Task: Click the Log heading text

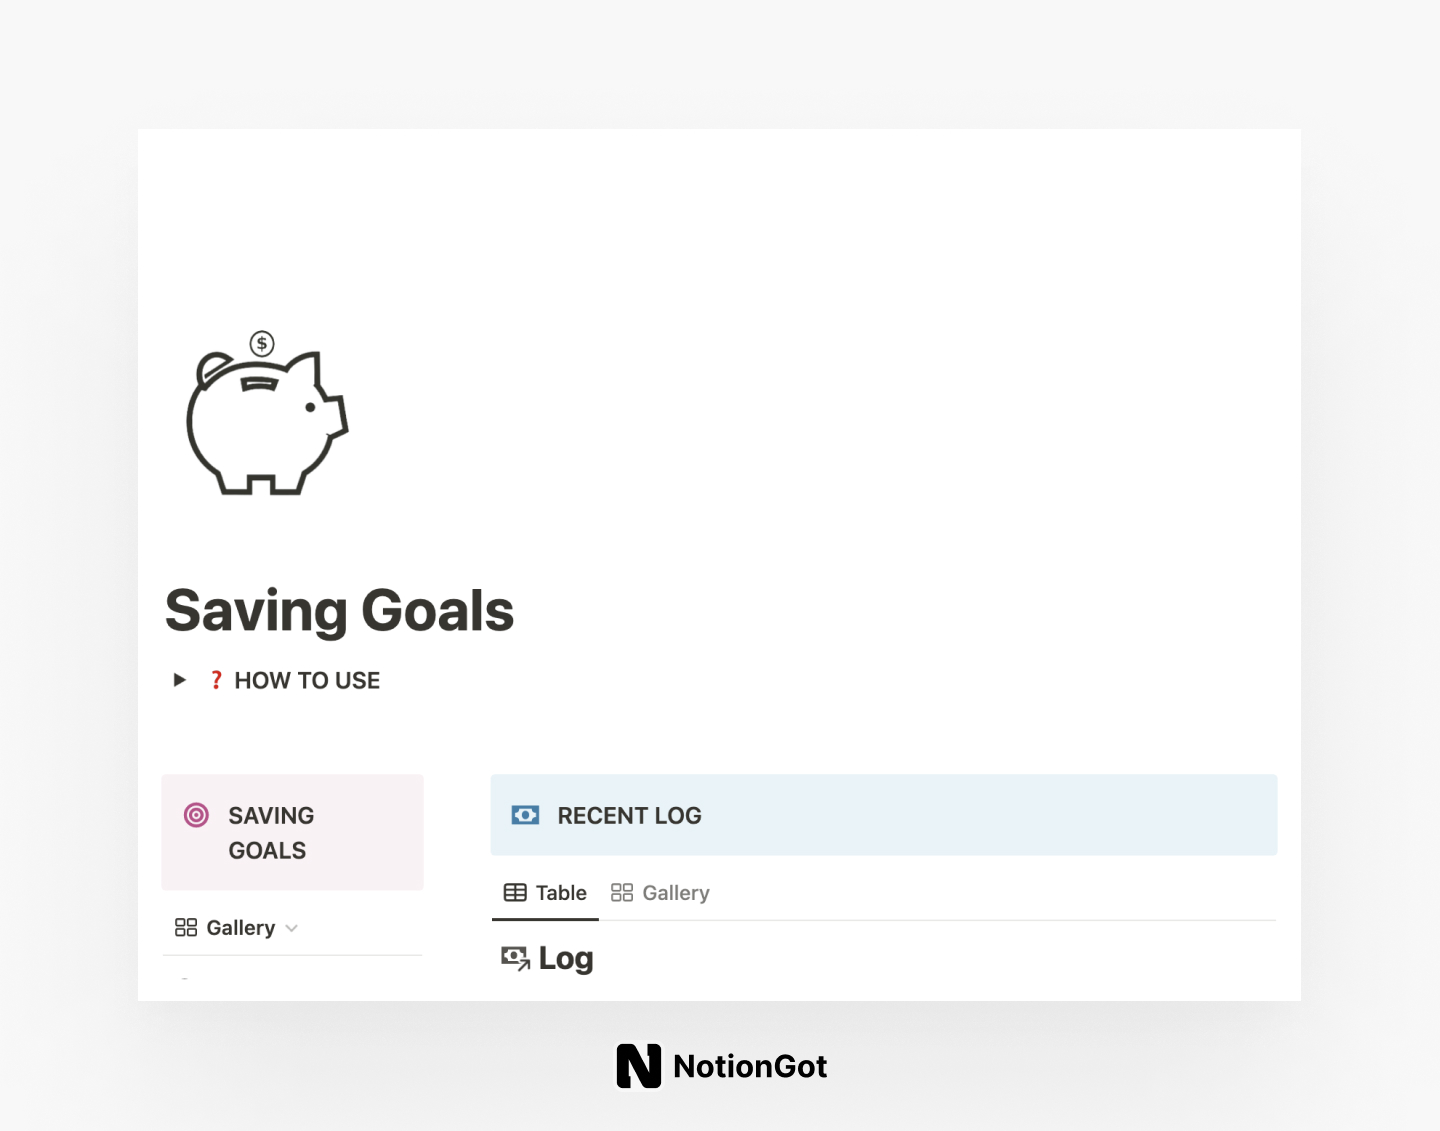Action: click(x=566, y=957)
